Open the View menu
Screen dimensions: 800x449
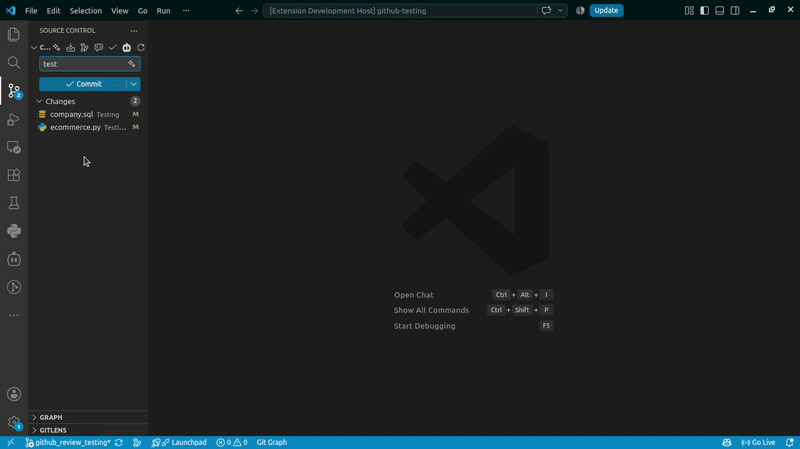point(120,11)
